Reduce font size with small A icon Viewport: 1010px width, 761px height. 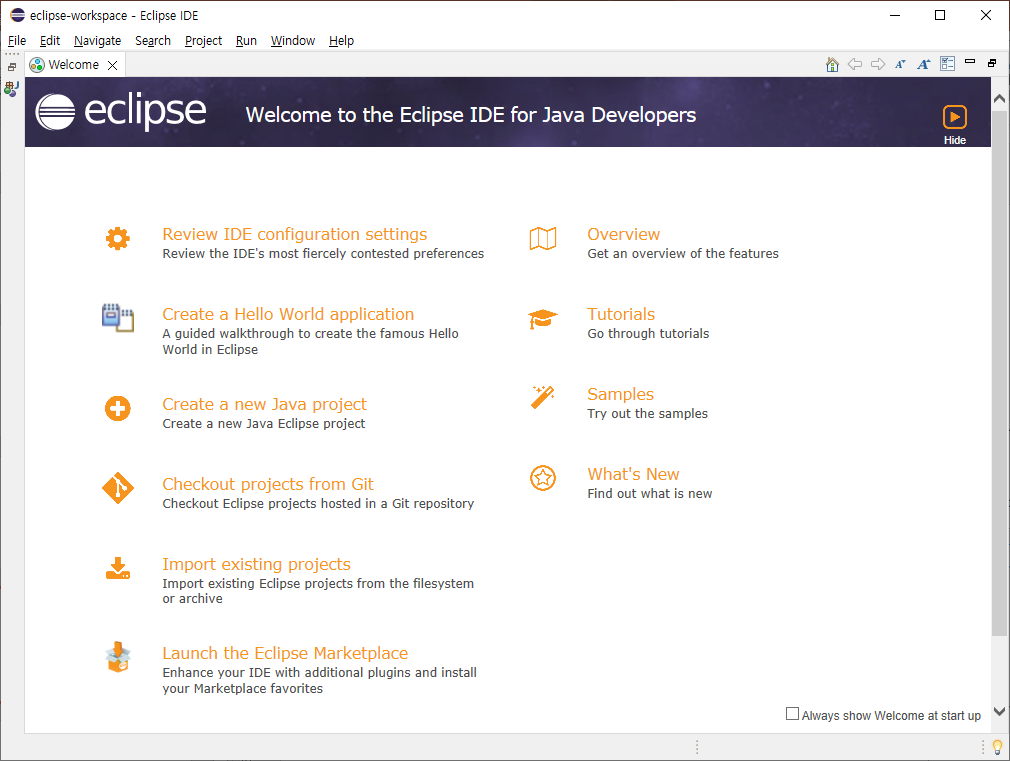[900, 64]
